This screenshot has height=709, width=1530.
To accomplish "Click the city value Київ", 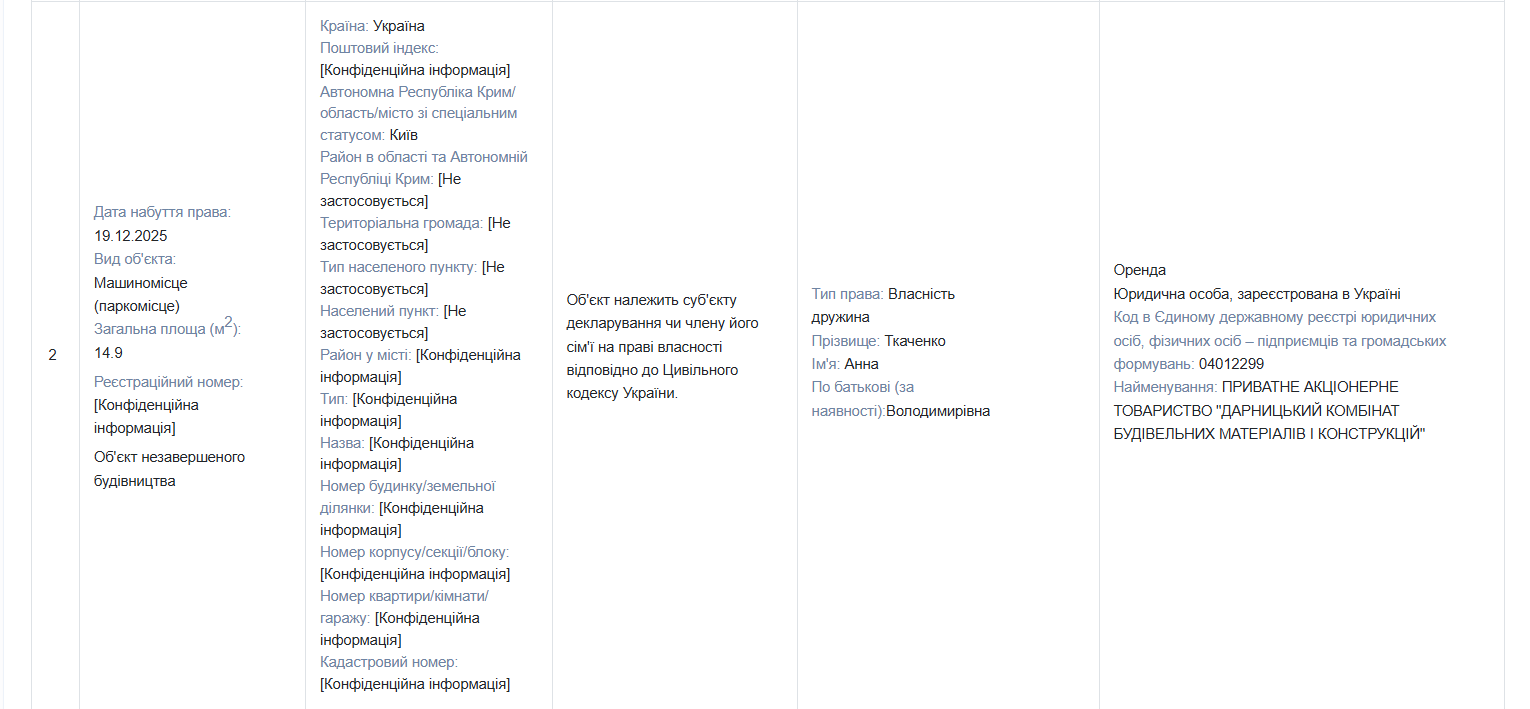I will (404, 135).
